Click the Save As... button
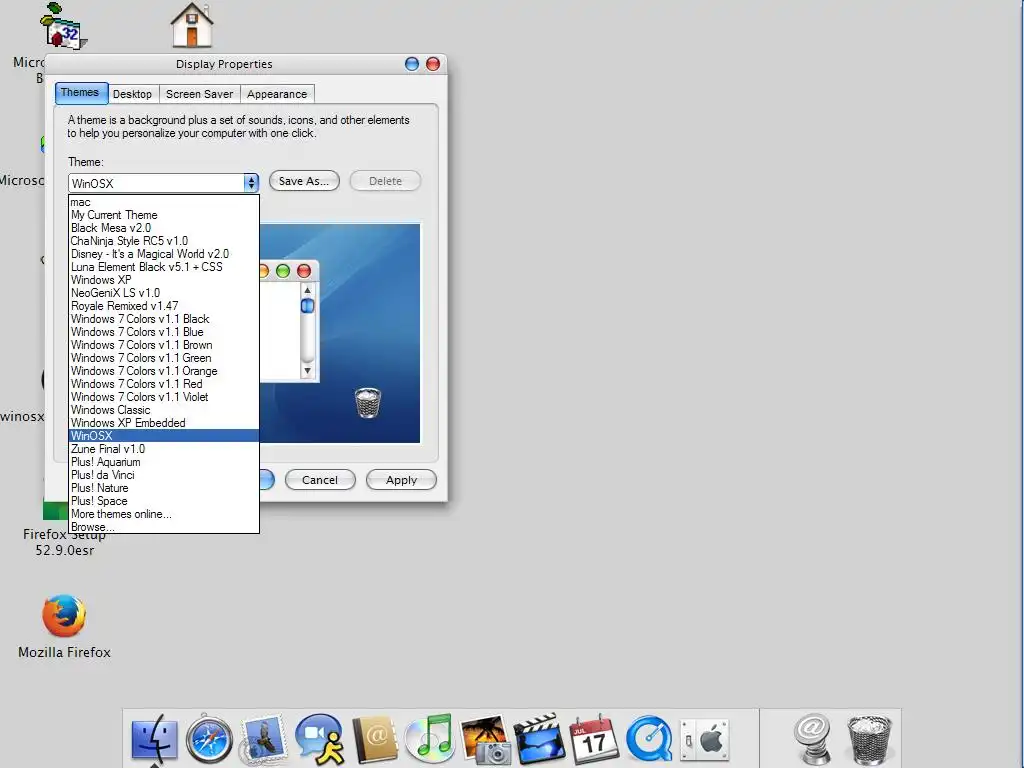This screenshot has height=768, width=1024. point(304,181)
